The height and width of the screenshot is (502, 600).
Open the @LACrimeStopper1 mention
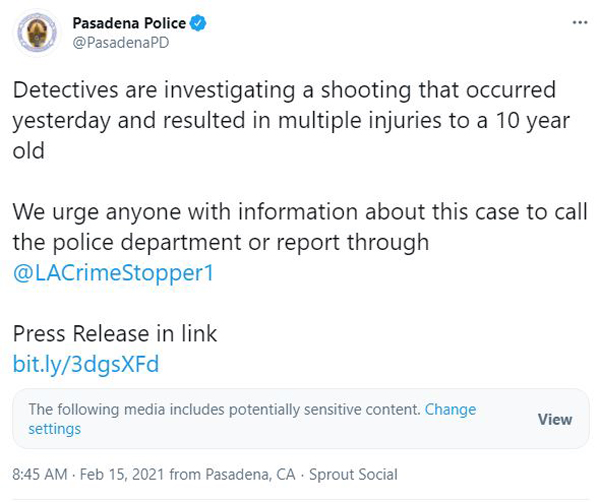113,273
